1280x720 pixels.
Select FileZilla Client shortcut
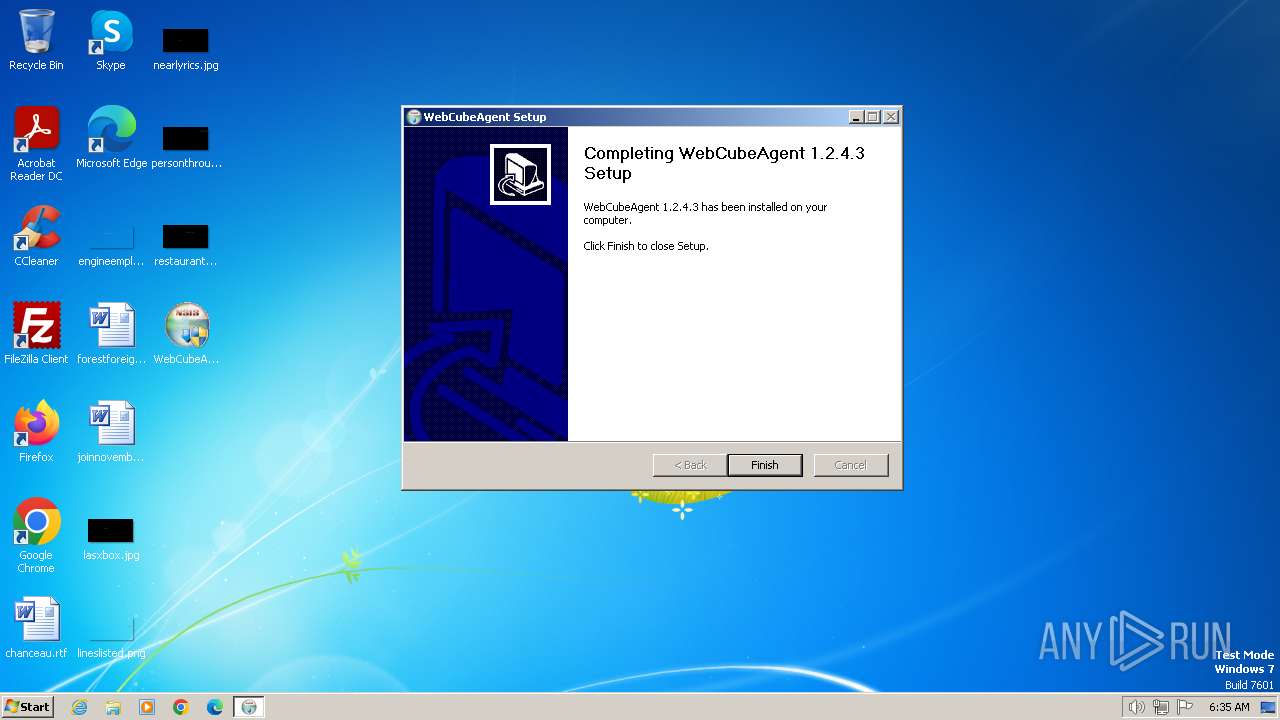tap(36, 334)
